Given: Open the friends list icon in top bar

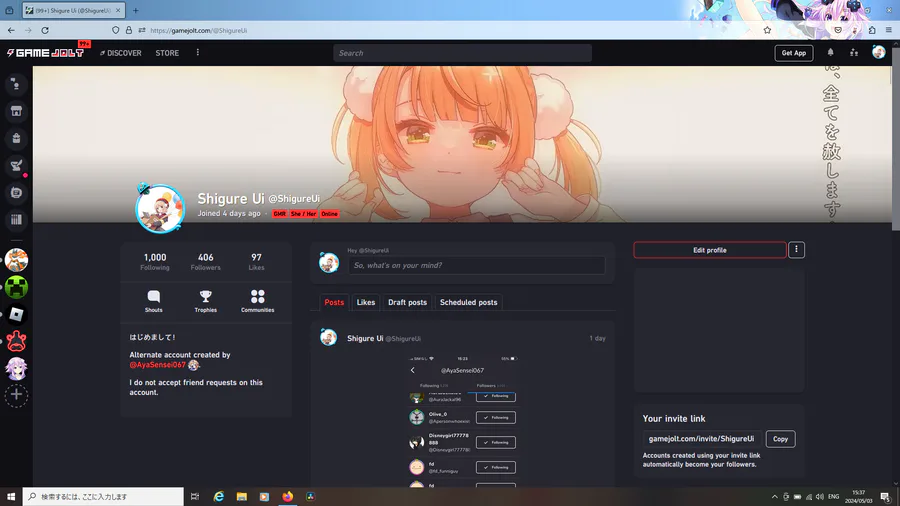Looking at the screenshot, I should (x=854, y=53).
